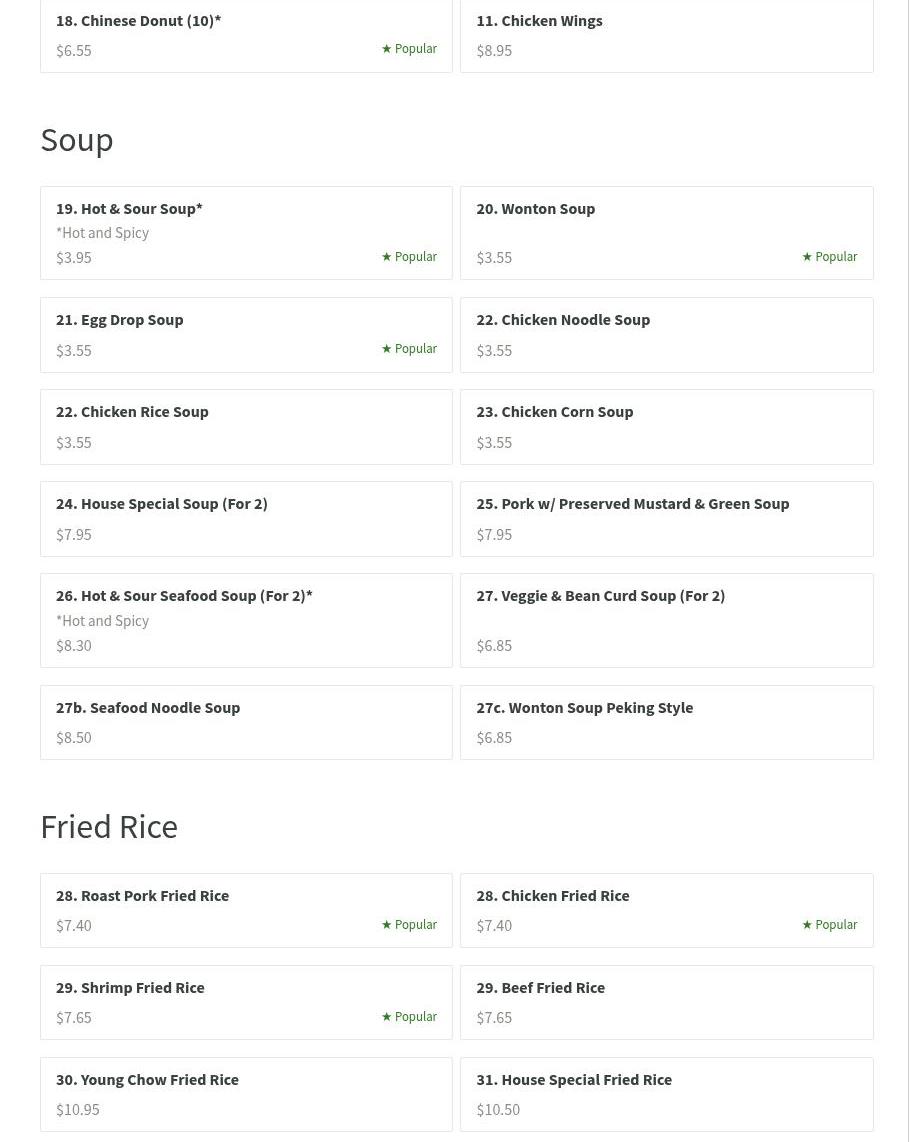Click the Popular star on Hot & Sour Soup
The image size is (910, 1142).
pos(387,256)
